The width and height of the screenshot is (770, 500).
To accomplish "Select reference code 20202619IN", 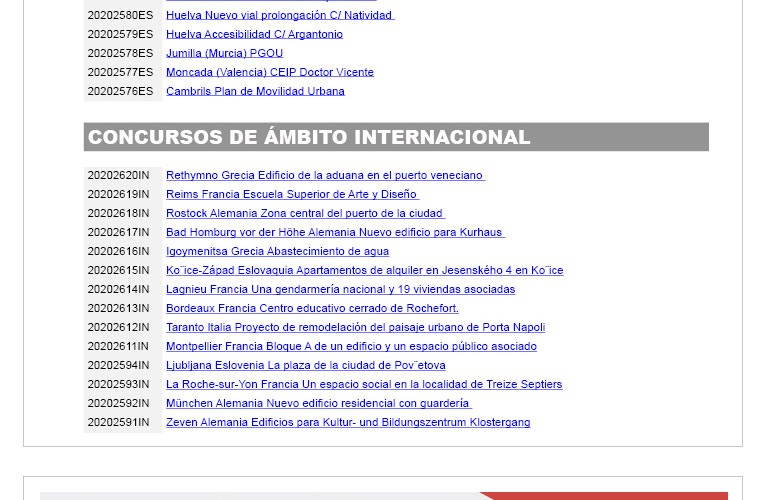I will point(118,194).
